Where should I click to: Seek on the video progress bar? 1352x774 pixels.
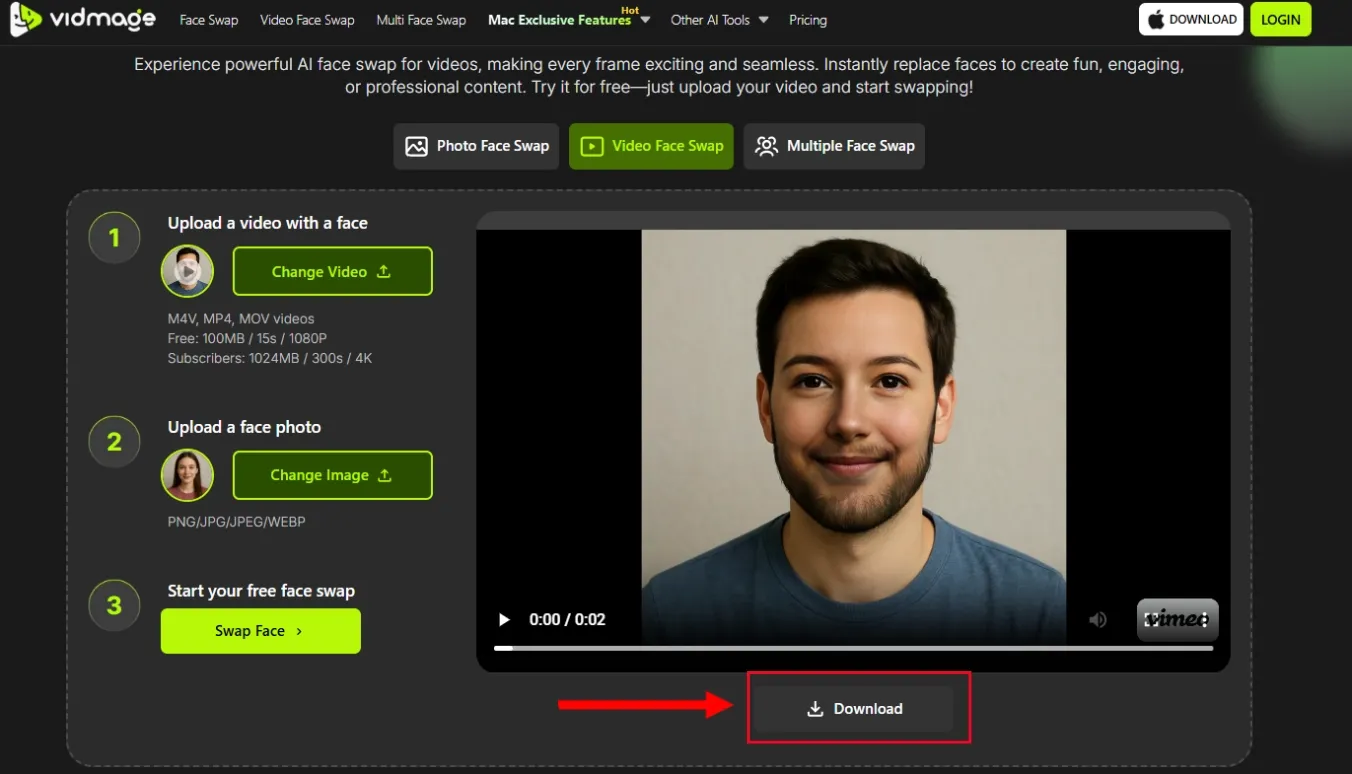pos(853,648)
